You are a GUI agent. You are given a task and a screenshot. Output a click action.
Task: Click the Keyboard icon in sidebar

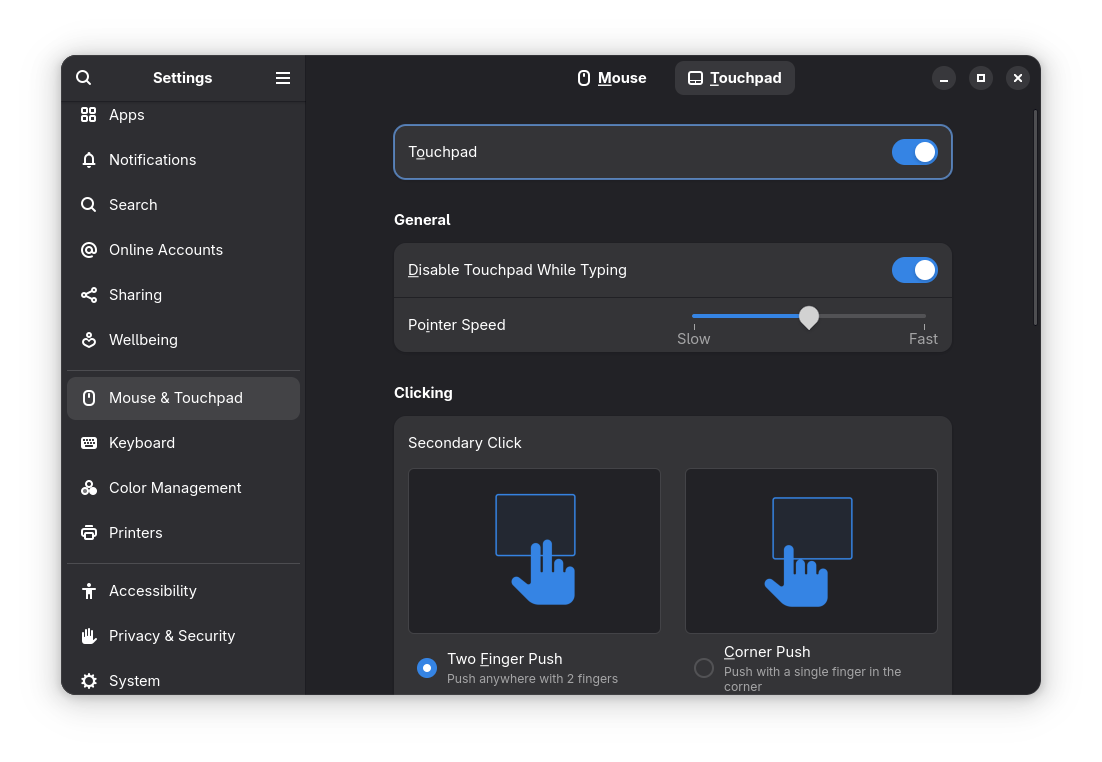pyautogui.click(x=89, y=443)
